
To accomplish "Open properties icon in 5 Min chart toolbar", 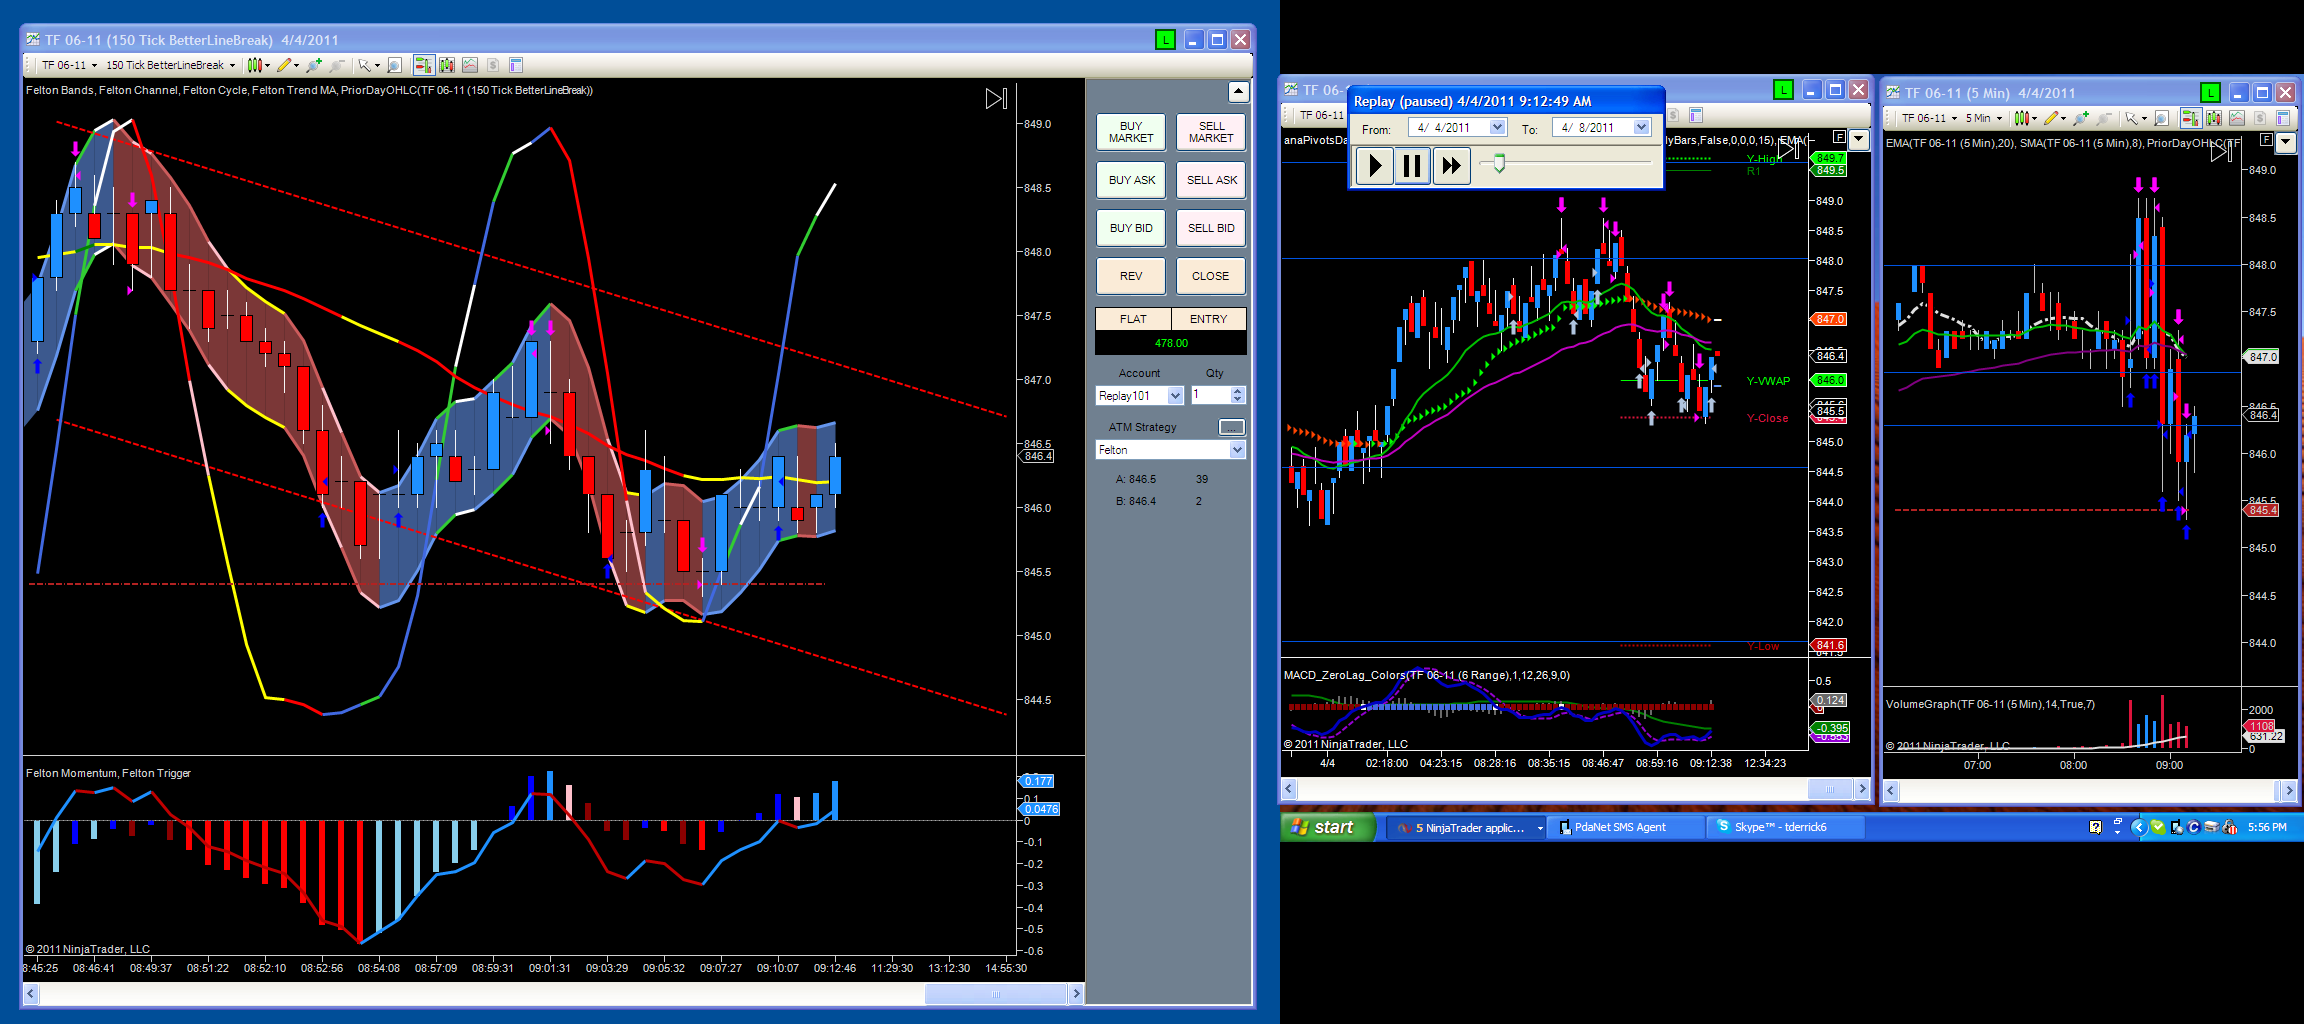I will pyautogui.click(x=2283, y=118).
